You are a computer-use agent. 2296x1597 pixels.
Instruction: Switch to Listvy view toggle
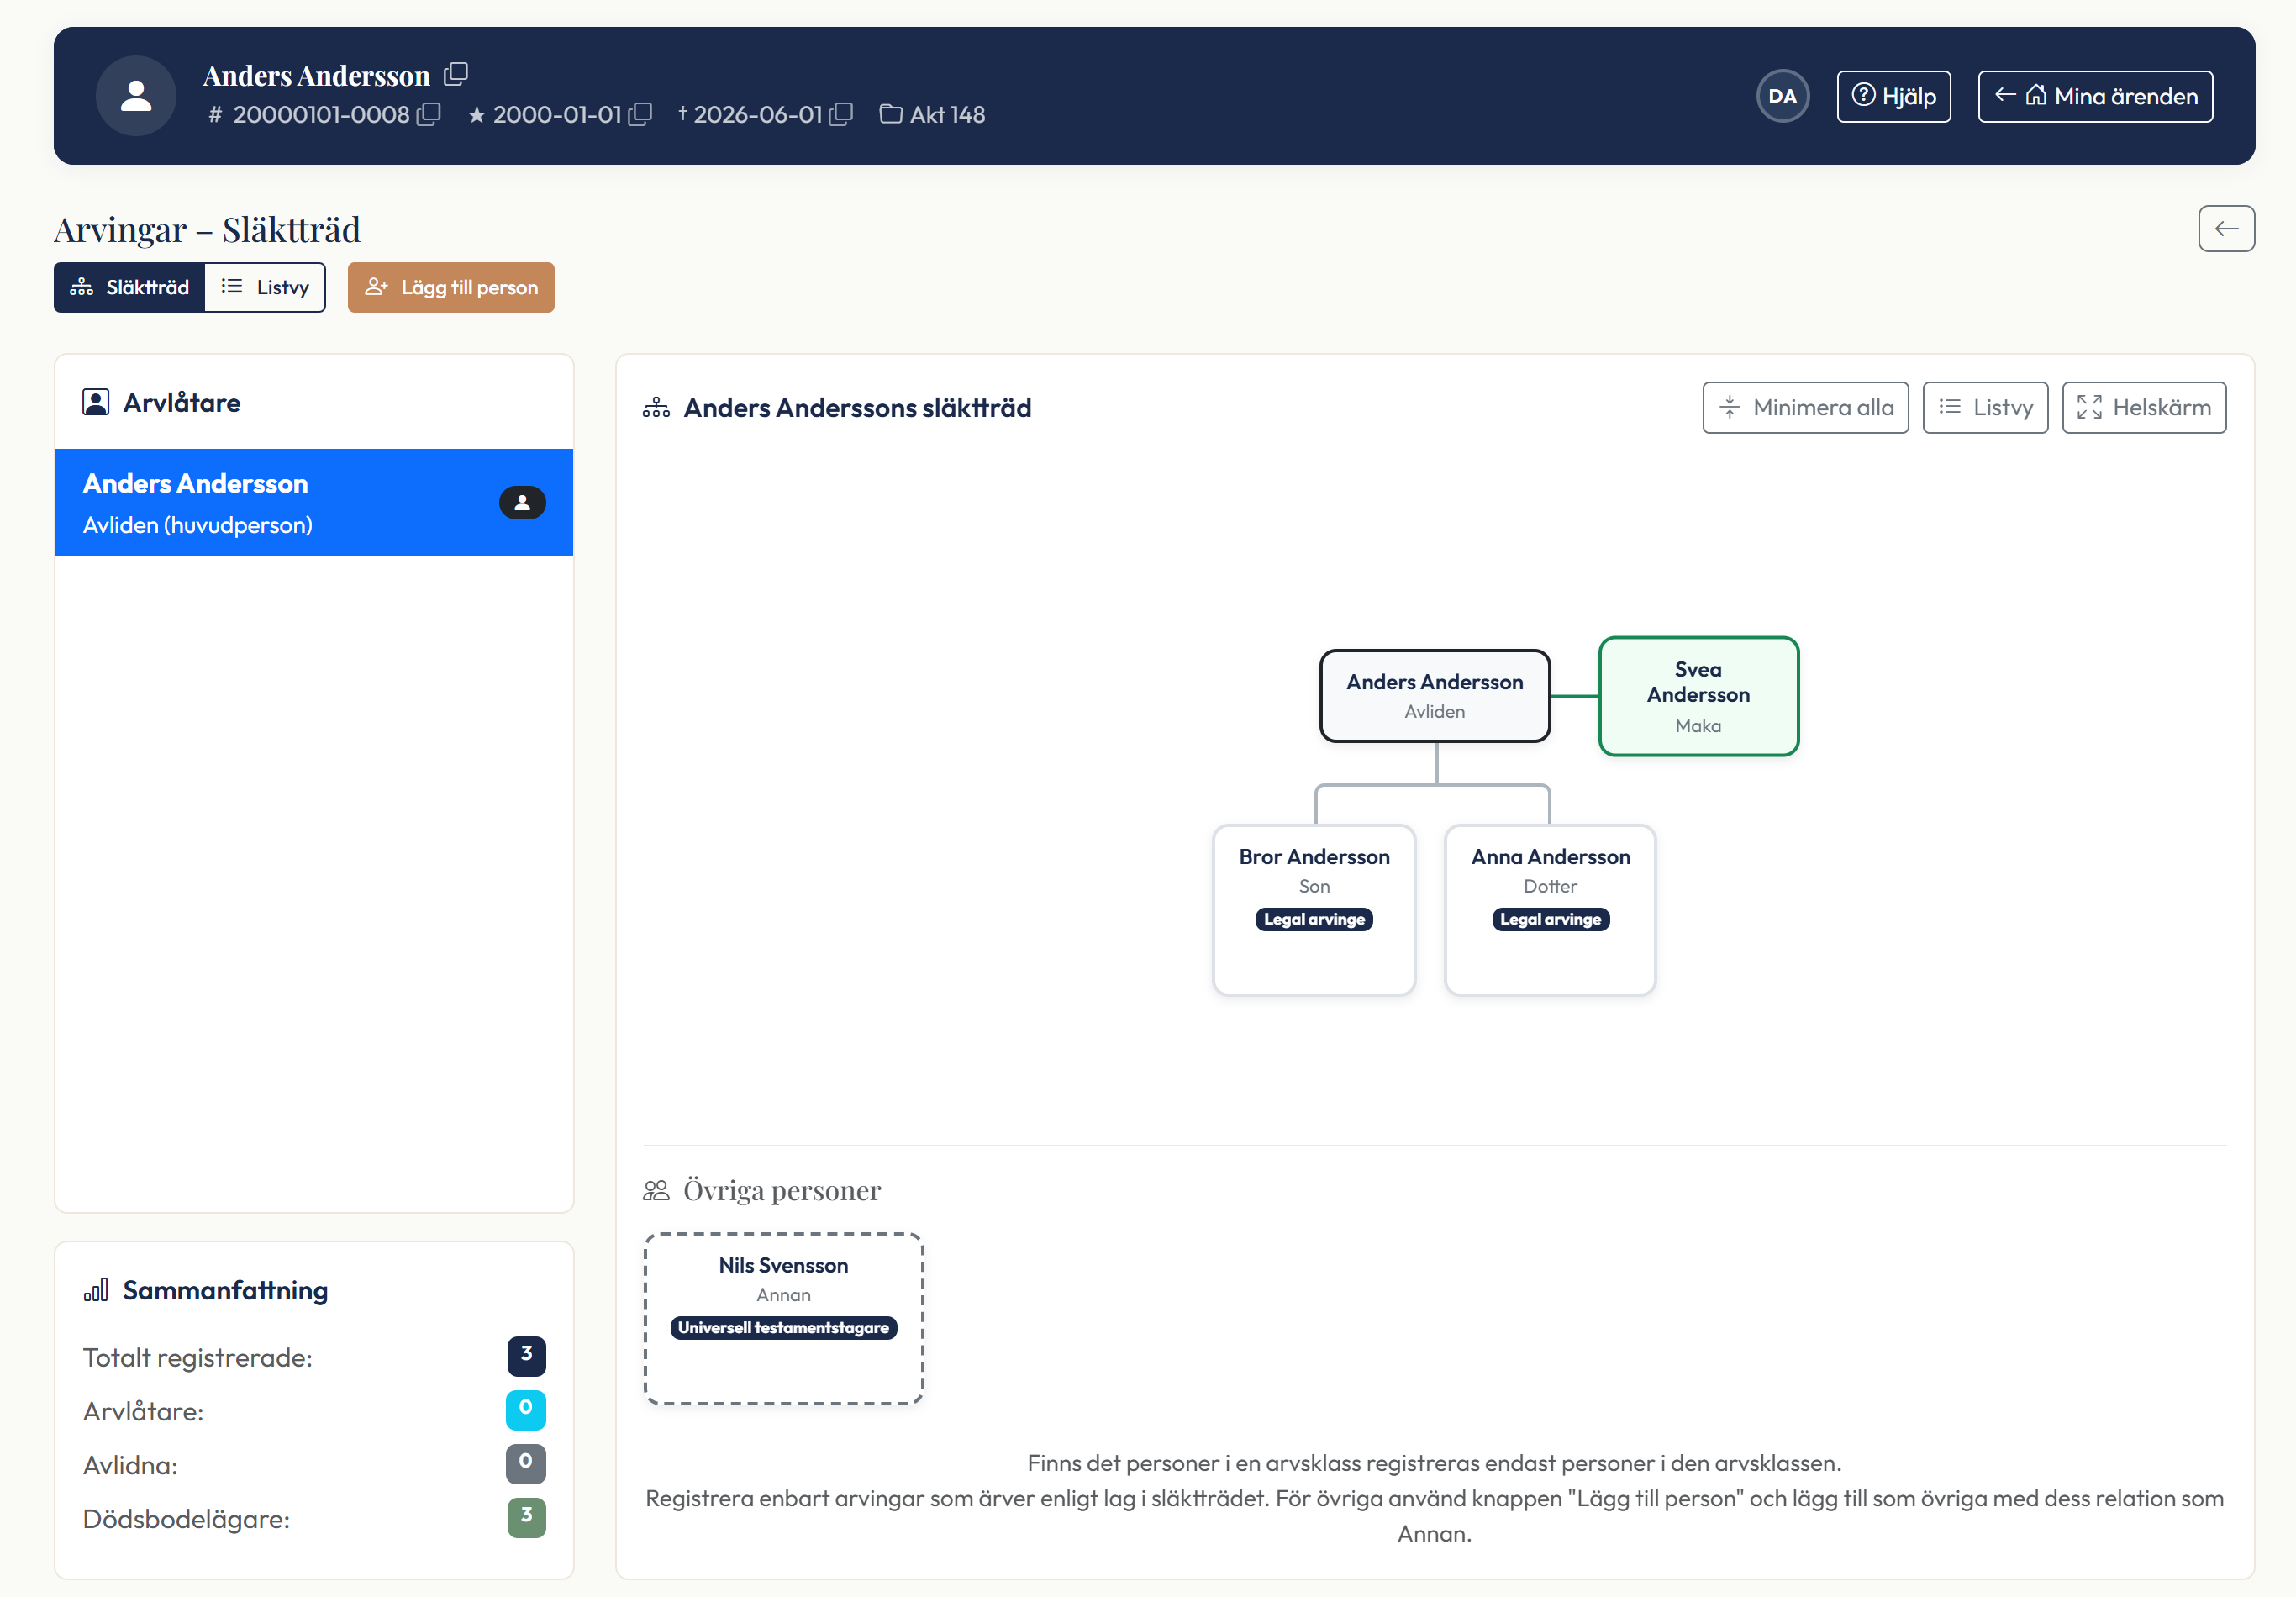(265, 288)
